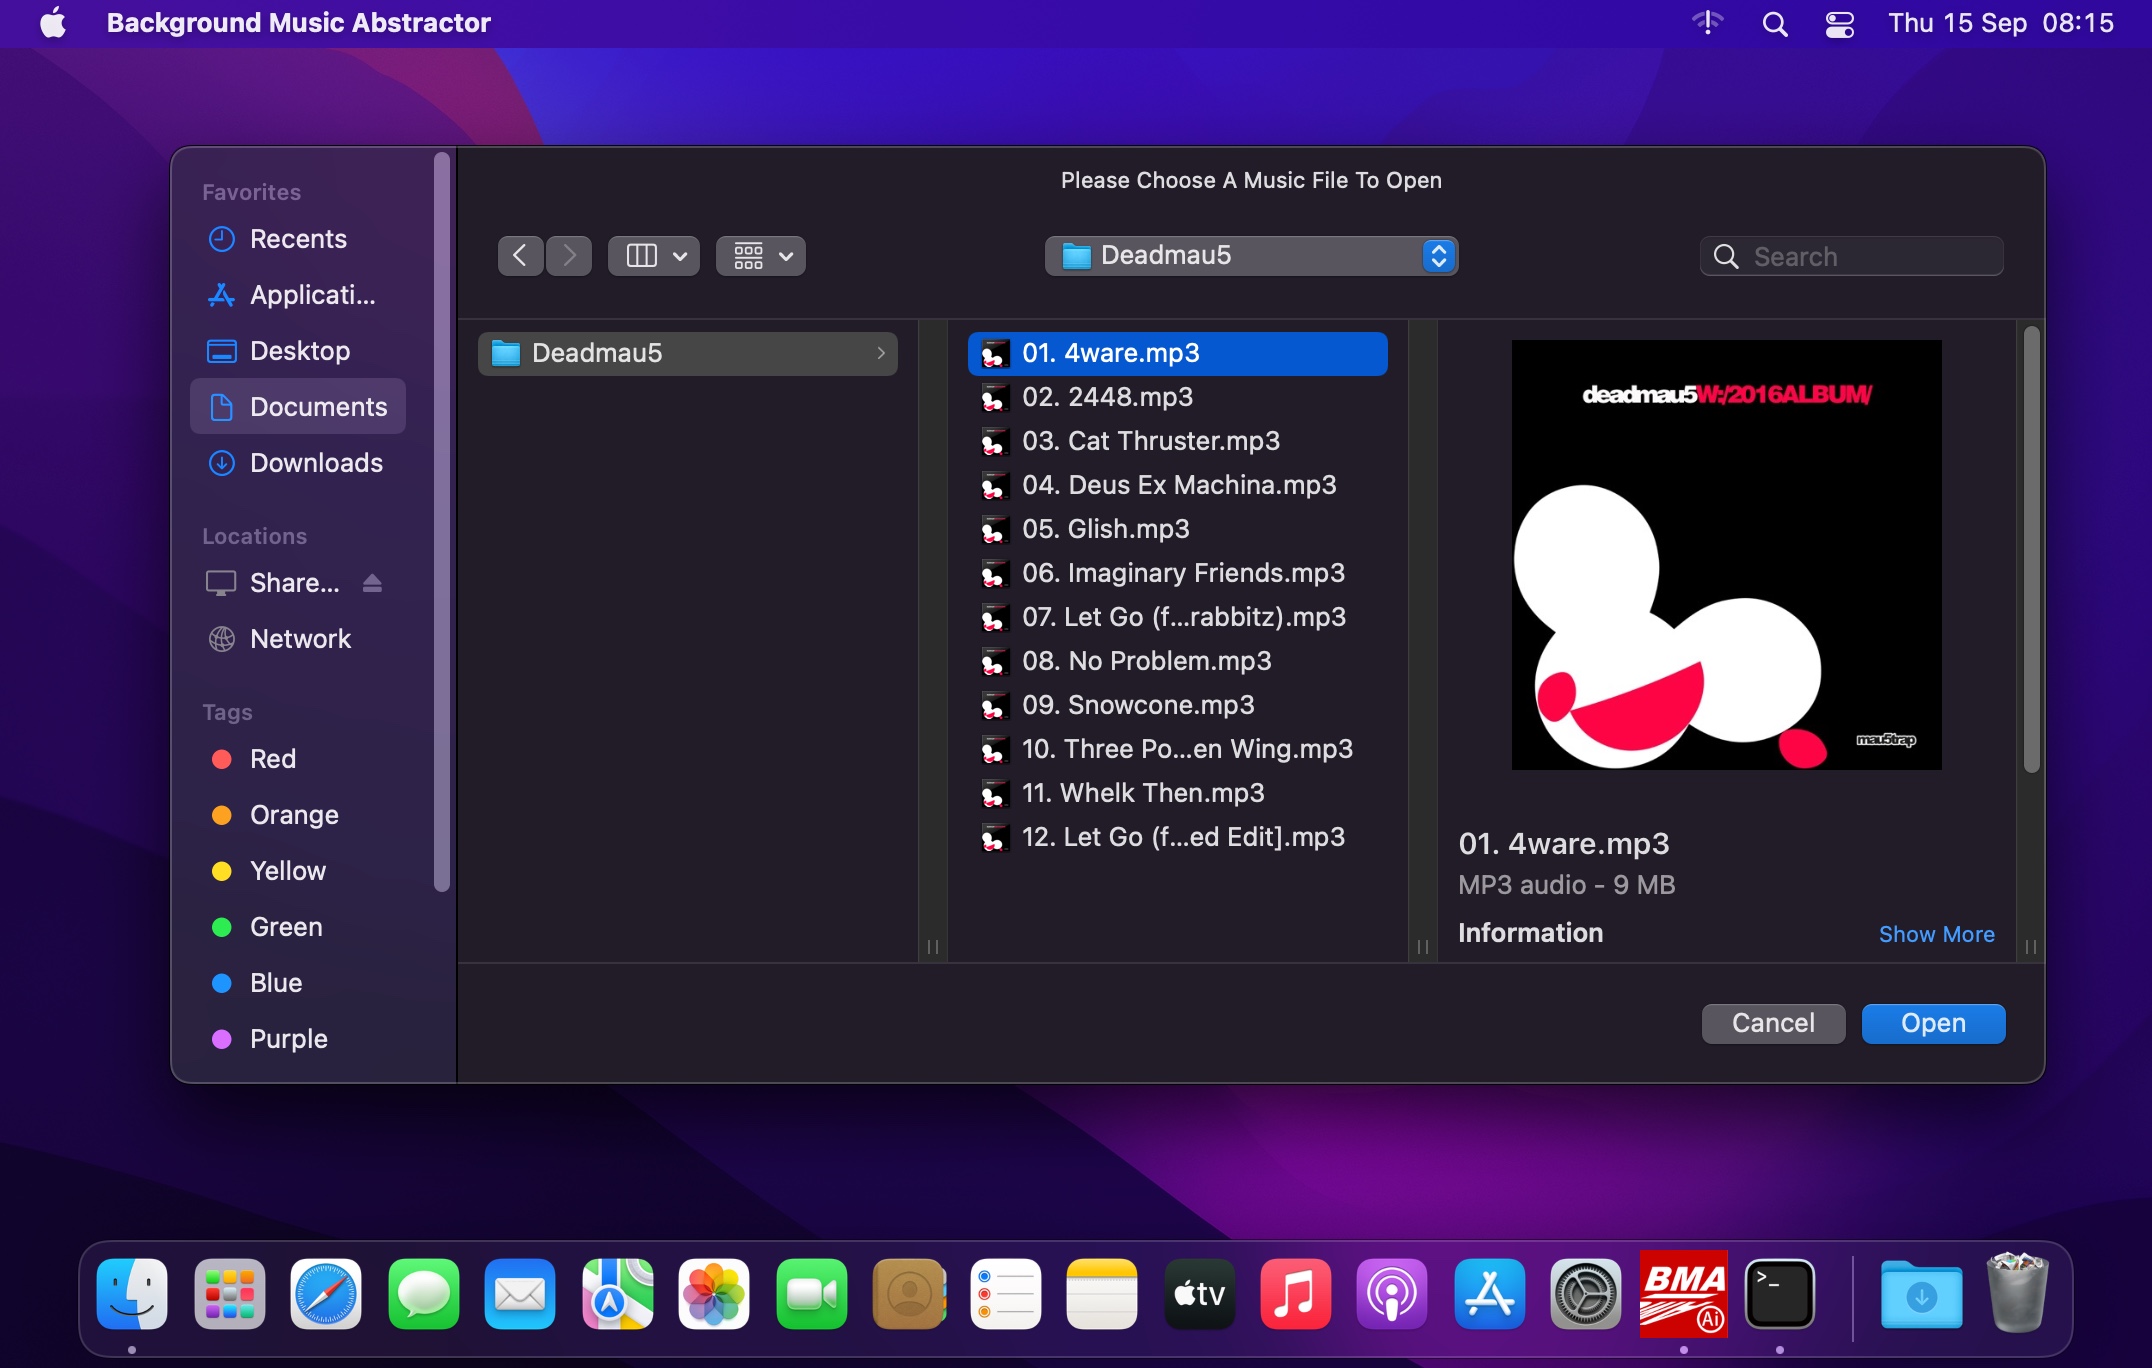Open Network in sidebar

pyautogui.click(x=297, y=639)
